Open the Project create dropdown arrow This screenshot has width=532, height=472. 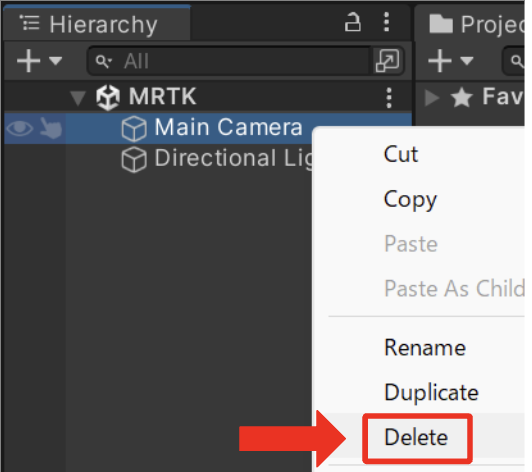467,61
